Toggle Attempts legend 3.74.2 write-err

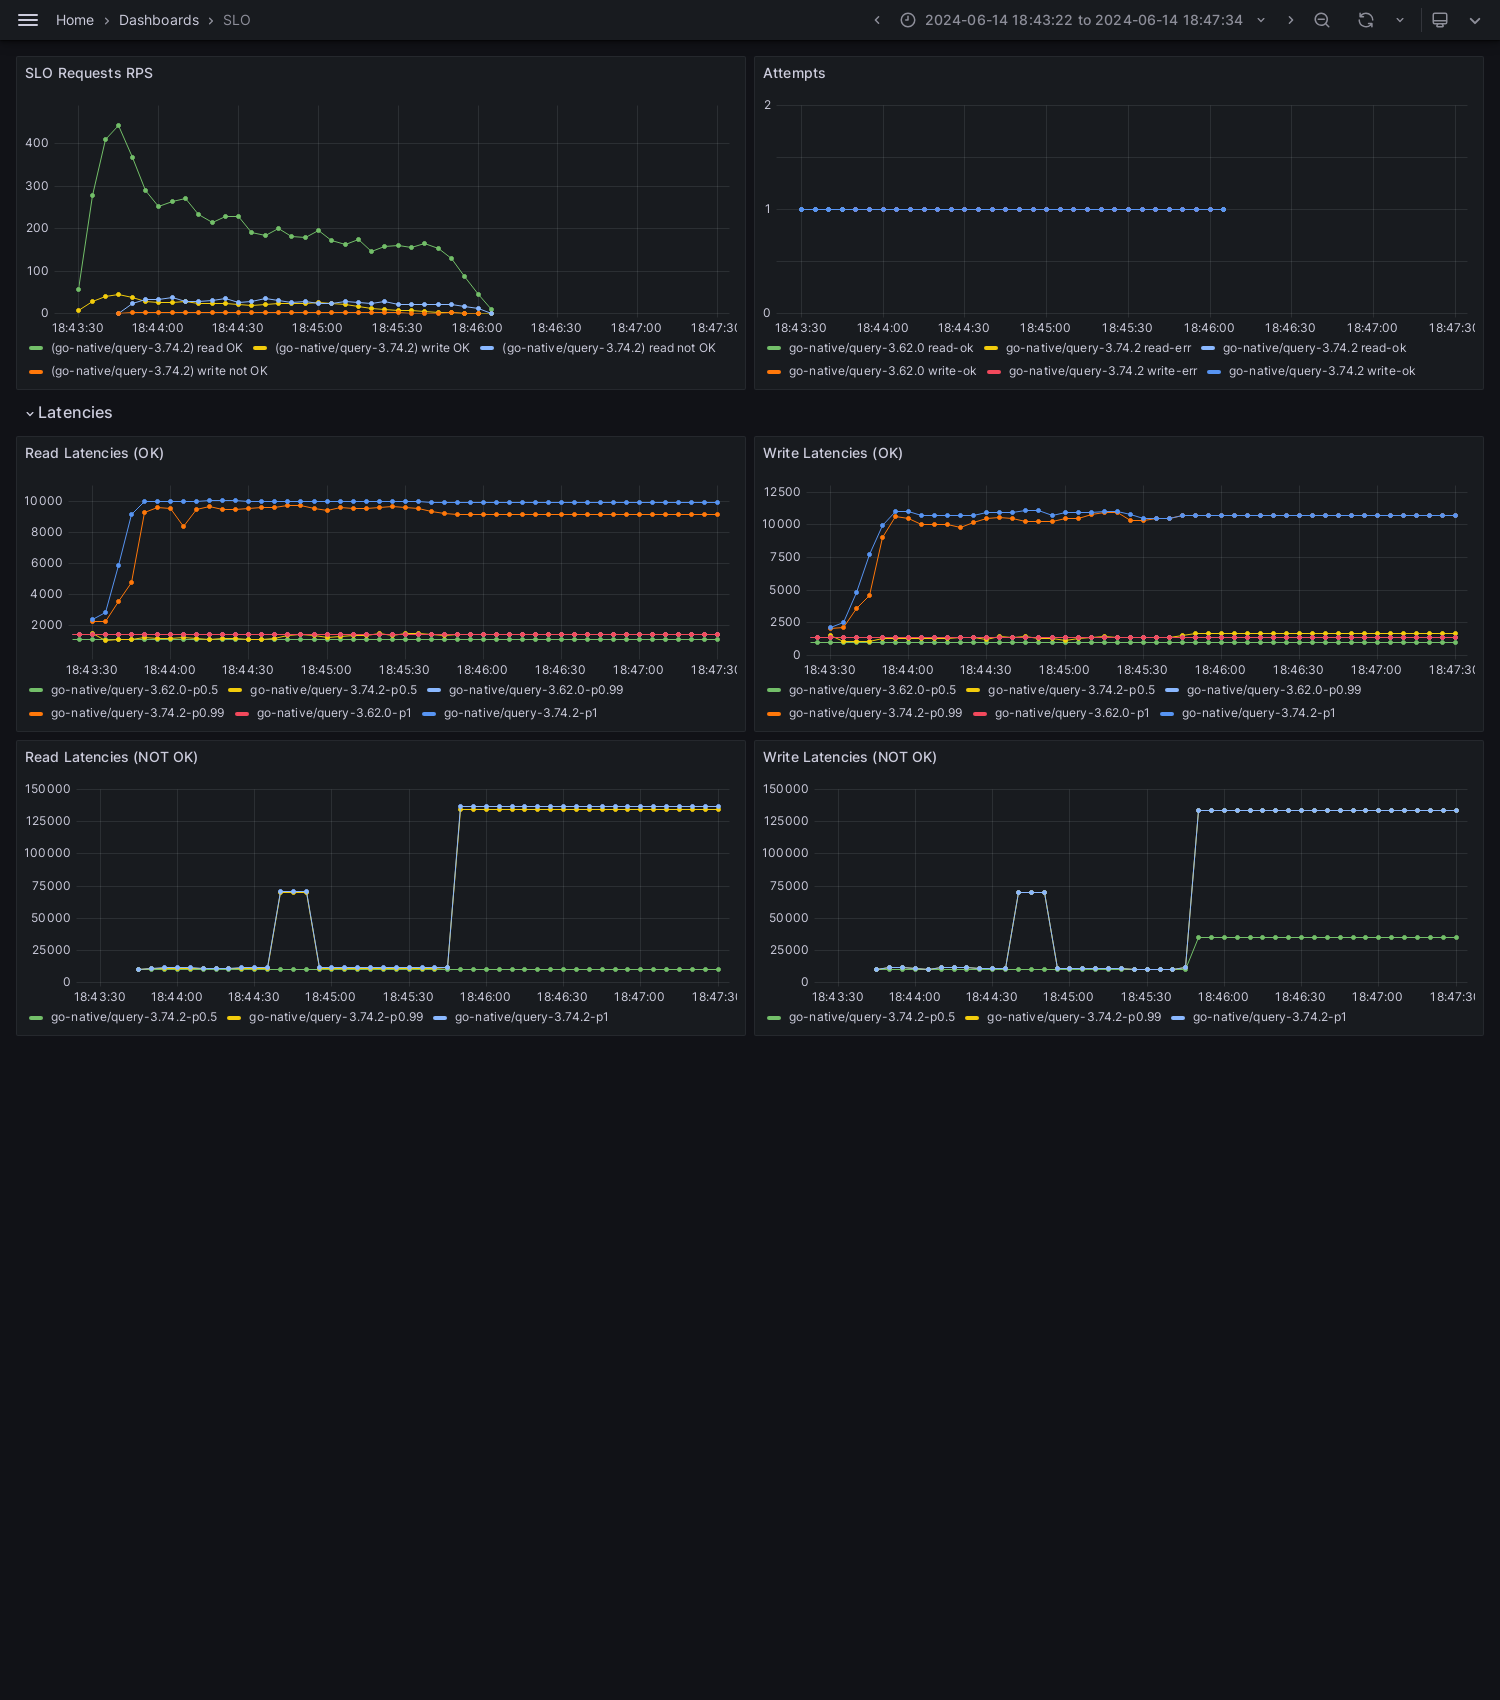[1103, 371]
